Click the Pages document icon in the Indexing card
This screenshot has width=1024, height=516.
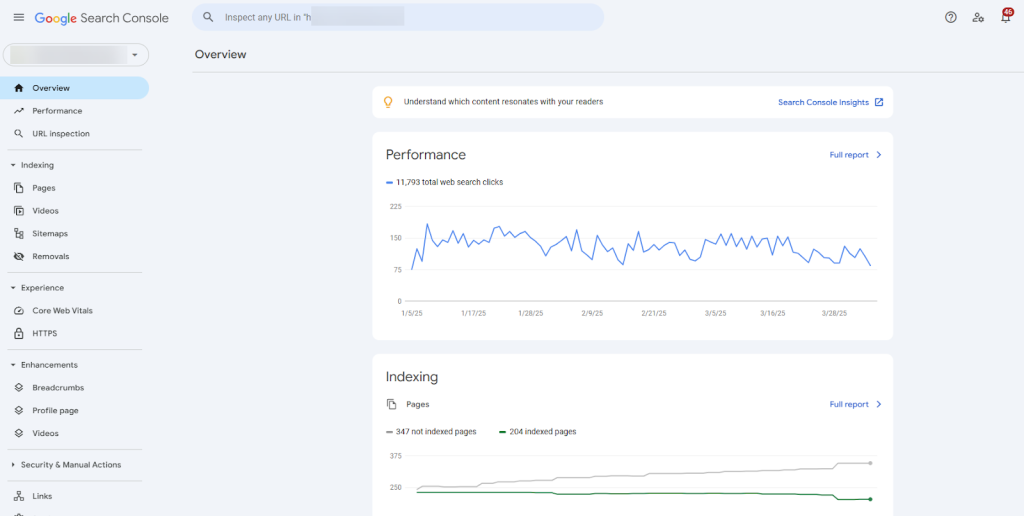tap(392, 404)
